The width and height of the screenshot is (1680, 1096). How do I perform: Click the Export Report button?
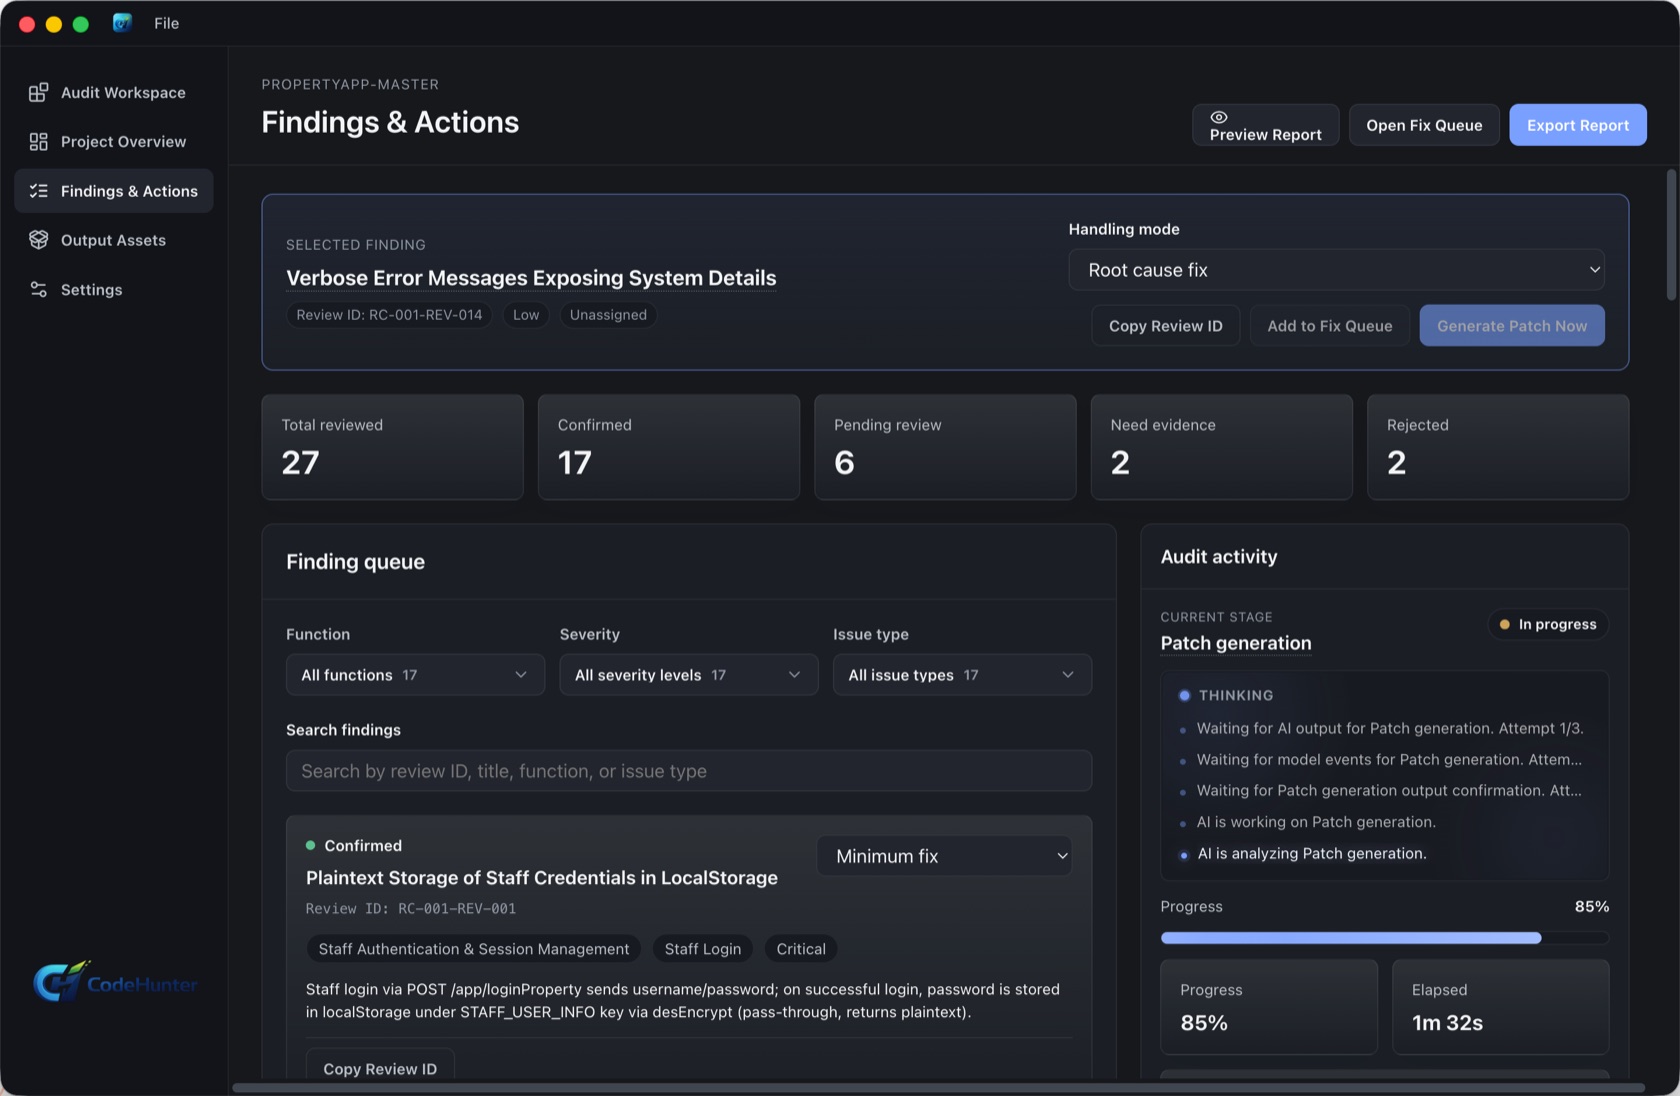tap(1577, 125)
